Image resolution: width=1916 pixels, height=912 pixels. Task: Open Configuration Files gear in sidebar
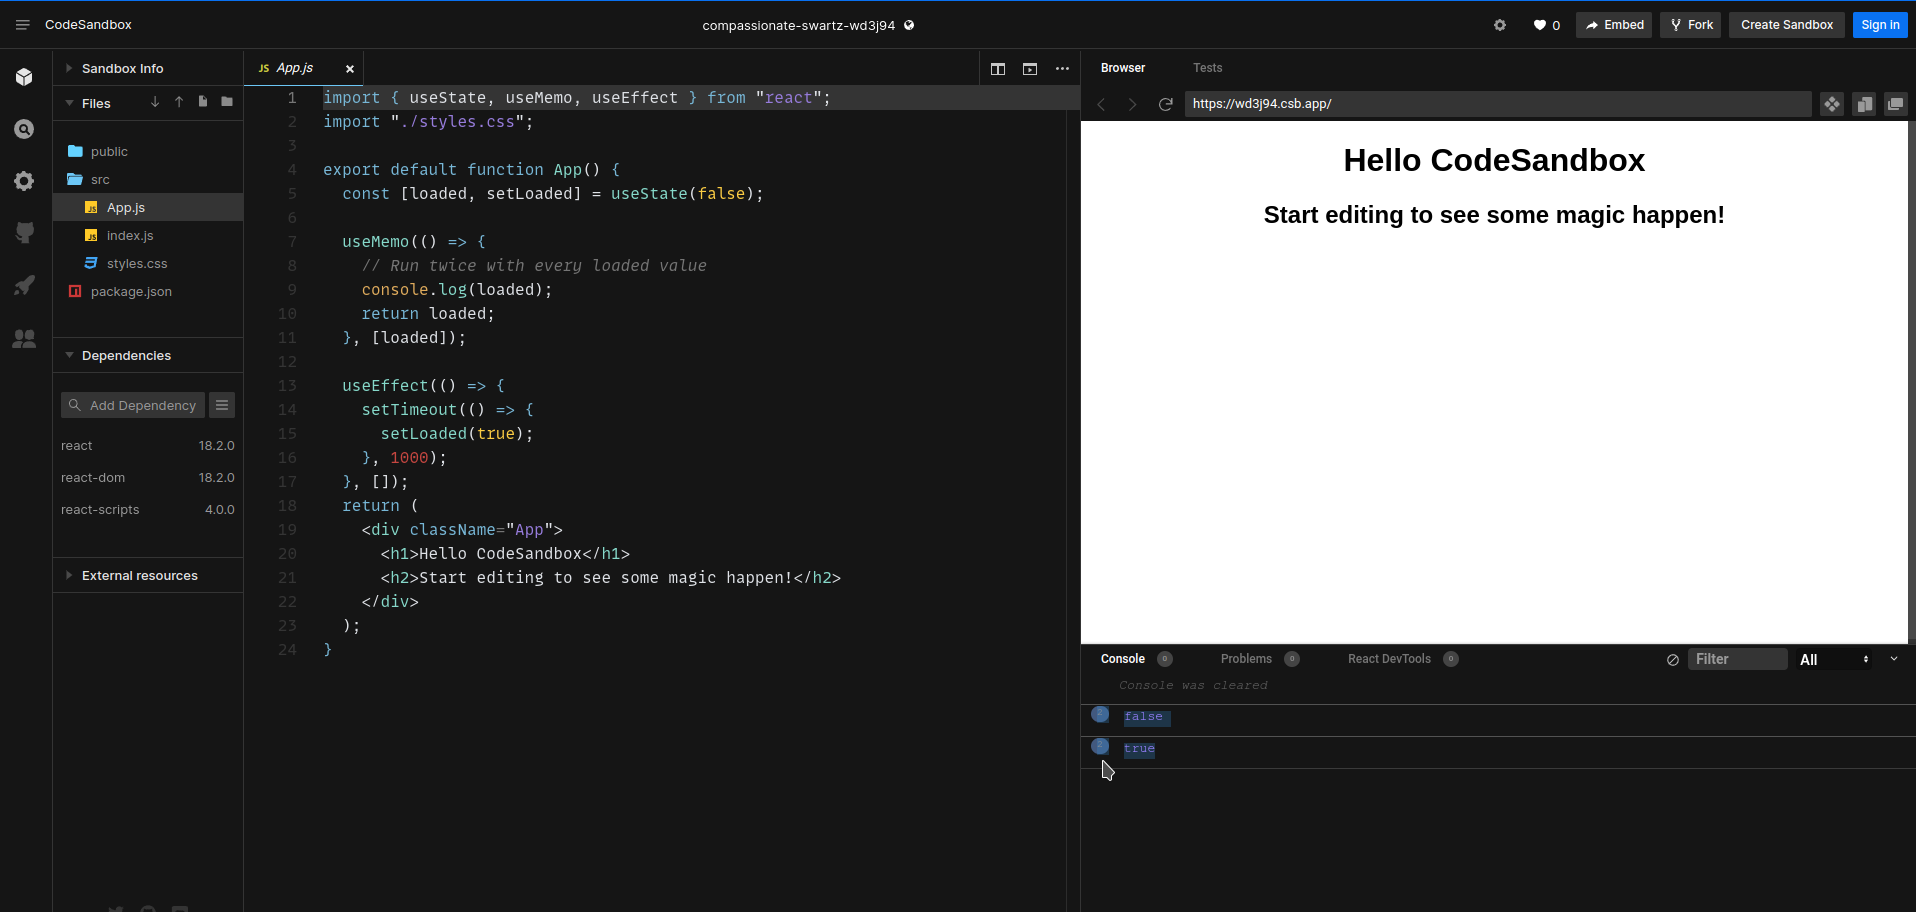24,181
